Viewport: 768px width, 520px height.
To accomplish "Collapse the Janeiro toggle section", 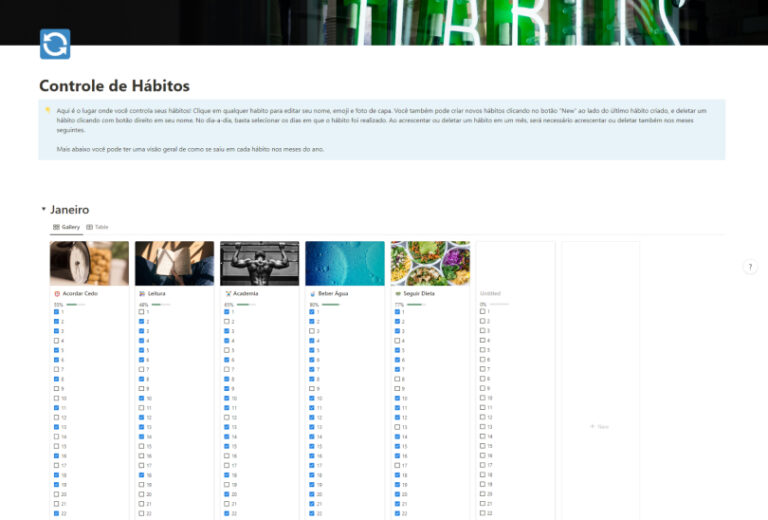I will tap(43, 210).
